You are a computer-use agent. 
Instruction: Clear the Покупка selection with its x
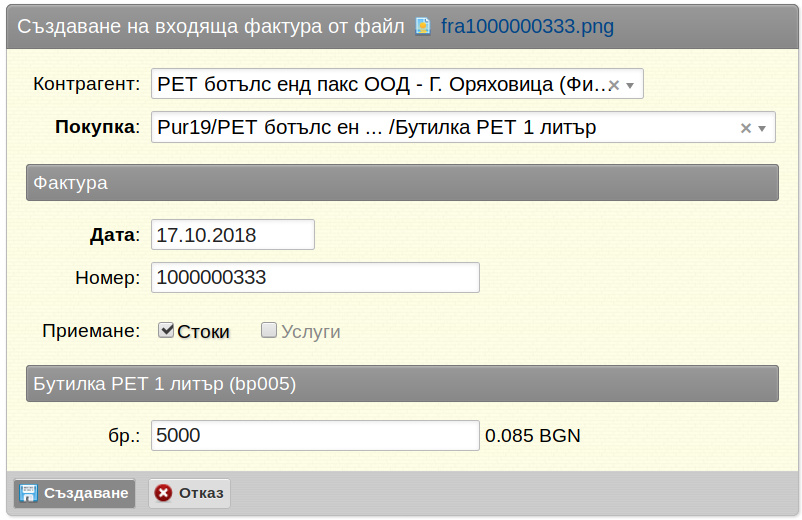tap(746, 128)
